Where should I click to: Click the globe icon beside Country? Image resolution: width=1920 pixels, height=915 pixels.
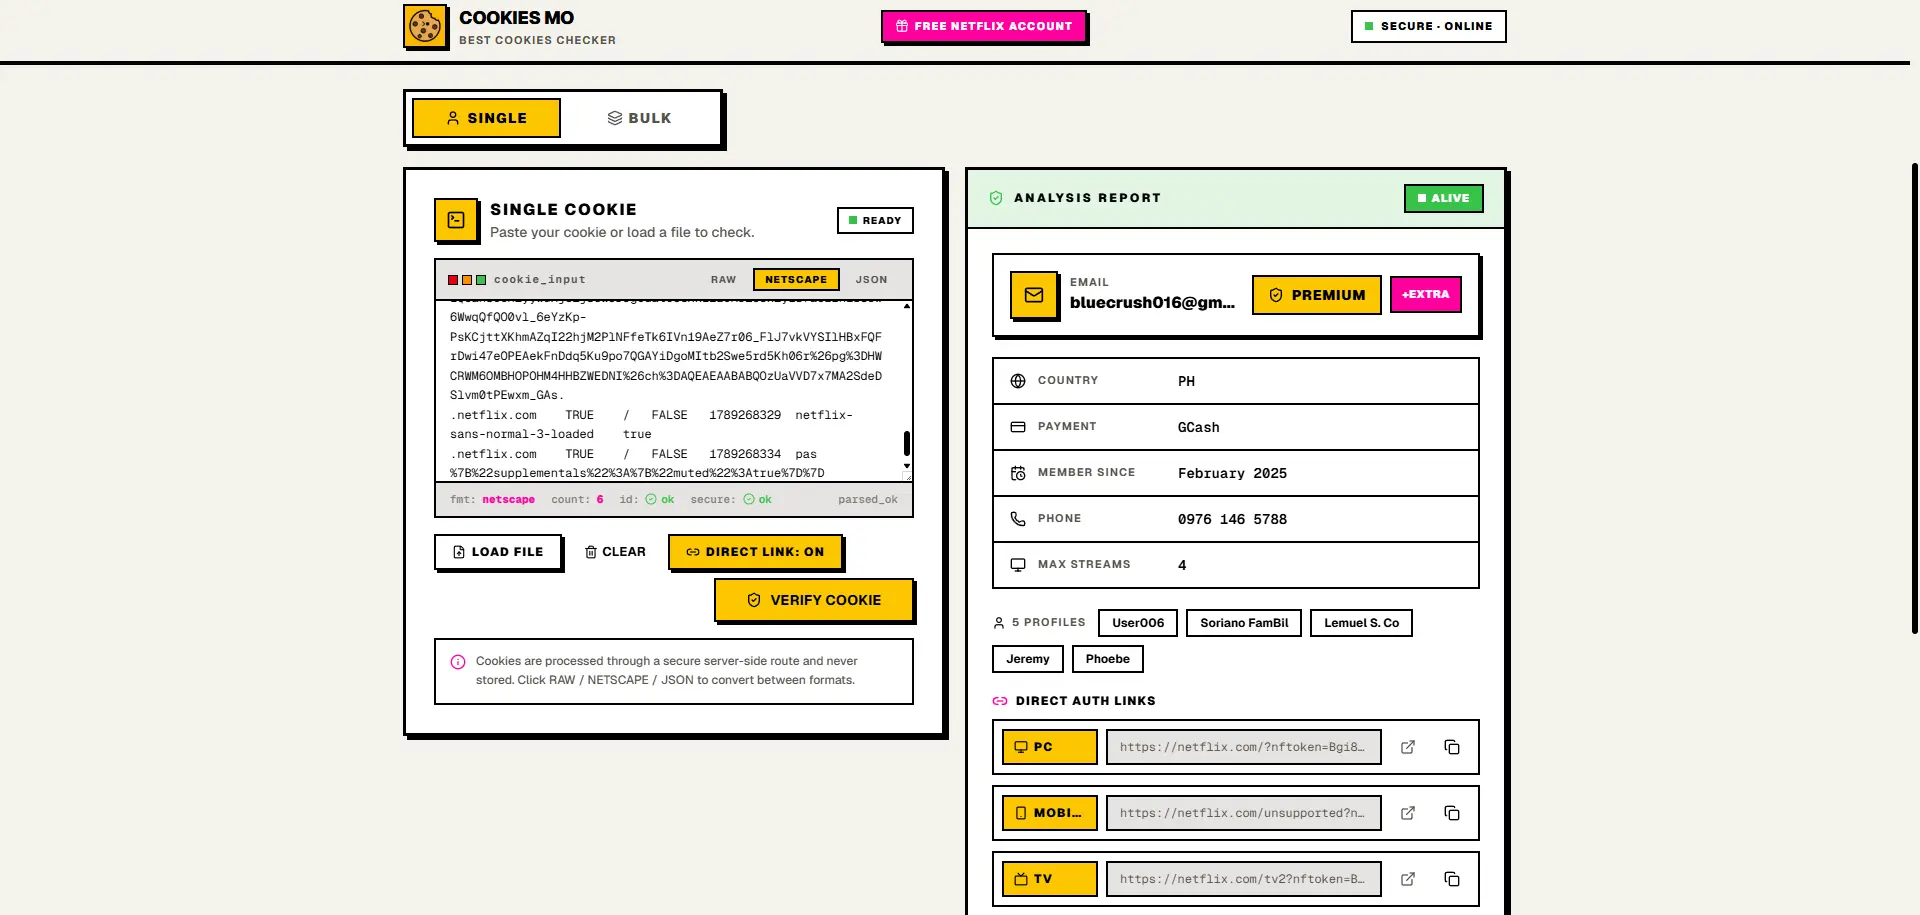point(1018,381)
